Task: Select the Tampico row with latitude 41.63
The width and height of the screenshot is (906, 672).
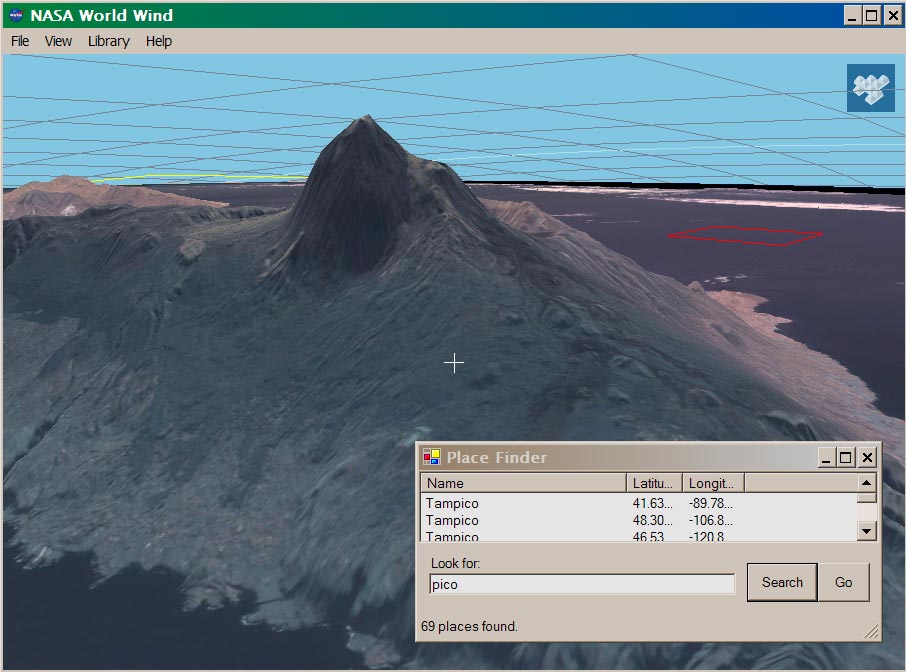Action: point(638,503)
